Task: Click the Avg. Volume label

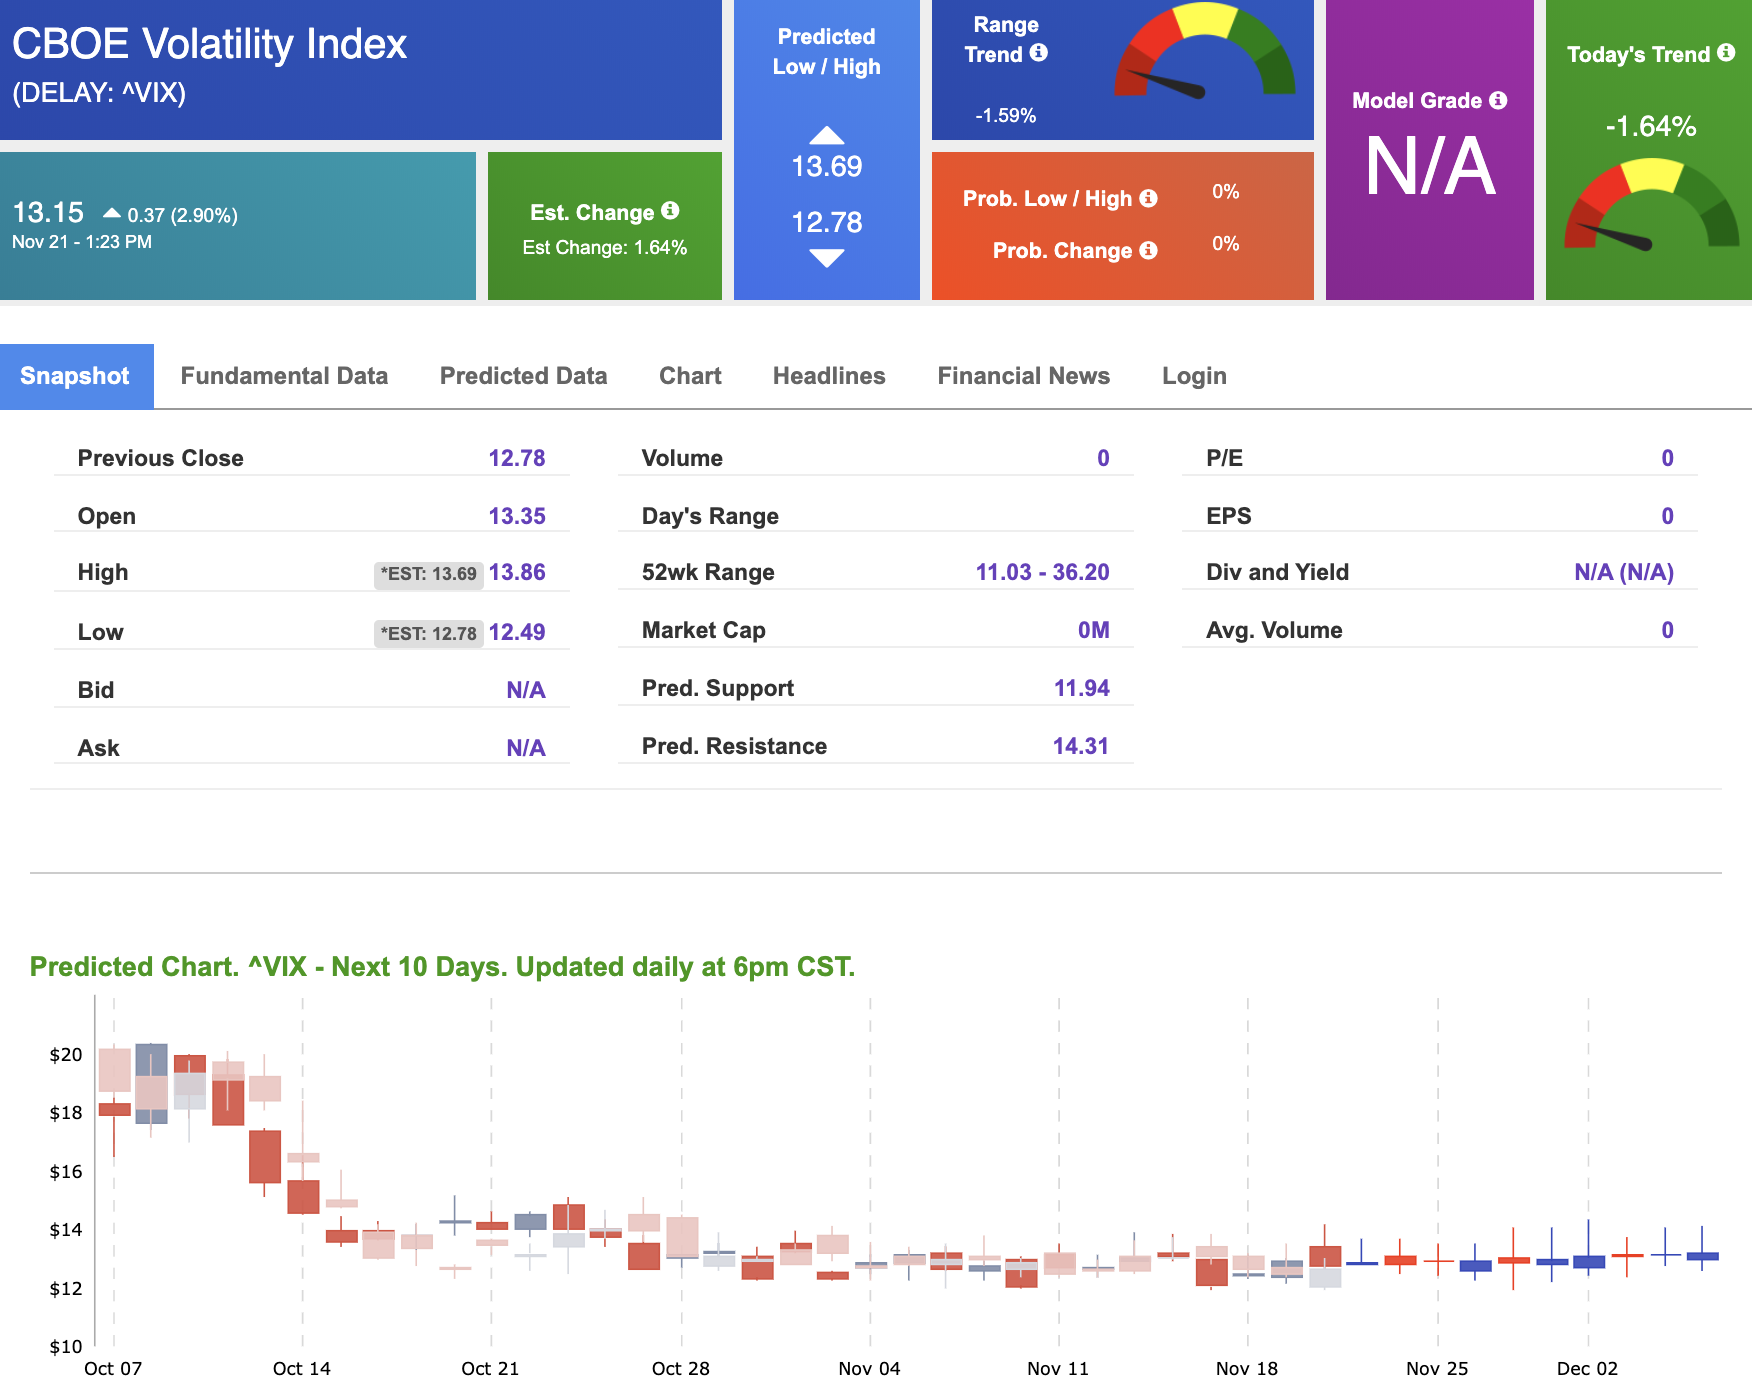Action: pyautogui.click(x=1274, y=630)
